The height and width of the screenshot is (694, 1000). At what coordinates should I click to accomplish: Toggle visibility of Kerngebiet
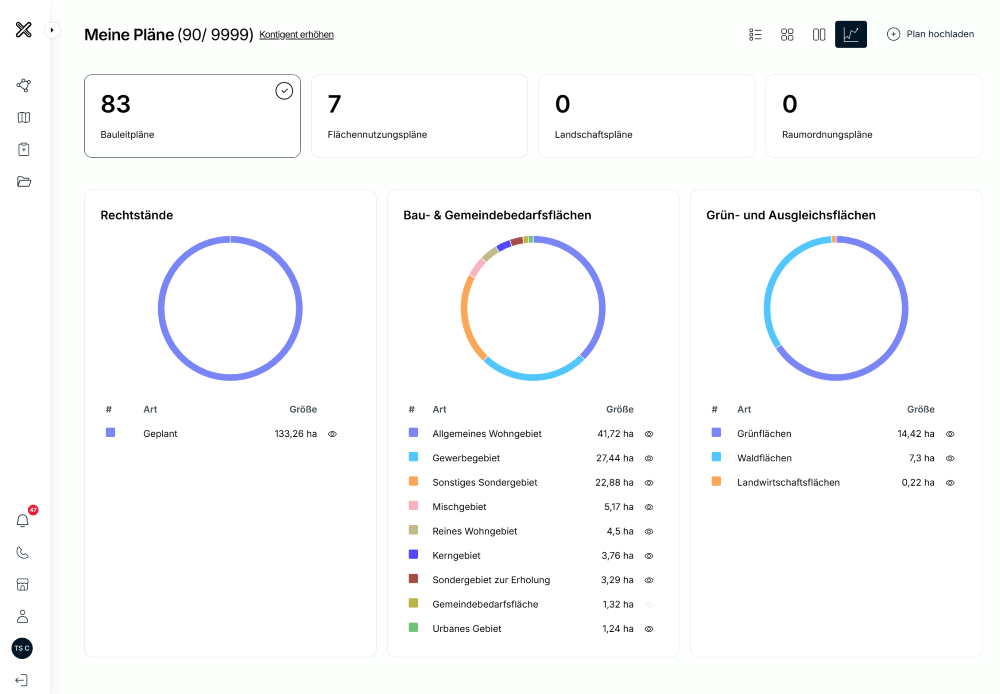pos(649,556)
